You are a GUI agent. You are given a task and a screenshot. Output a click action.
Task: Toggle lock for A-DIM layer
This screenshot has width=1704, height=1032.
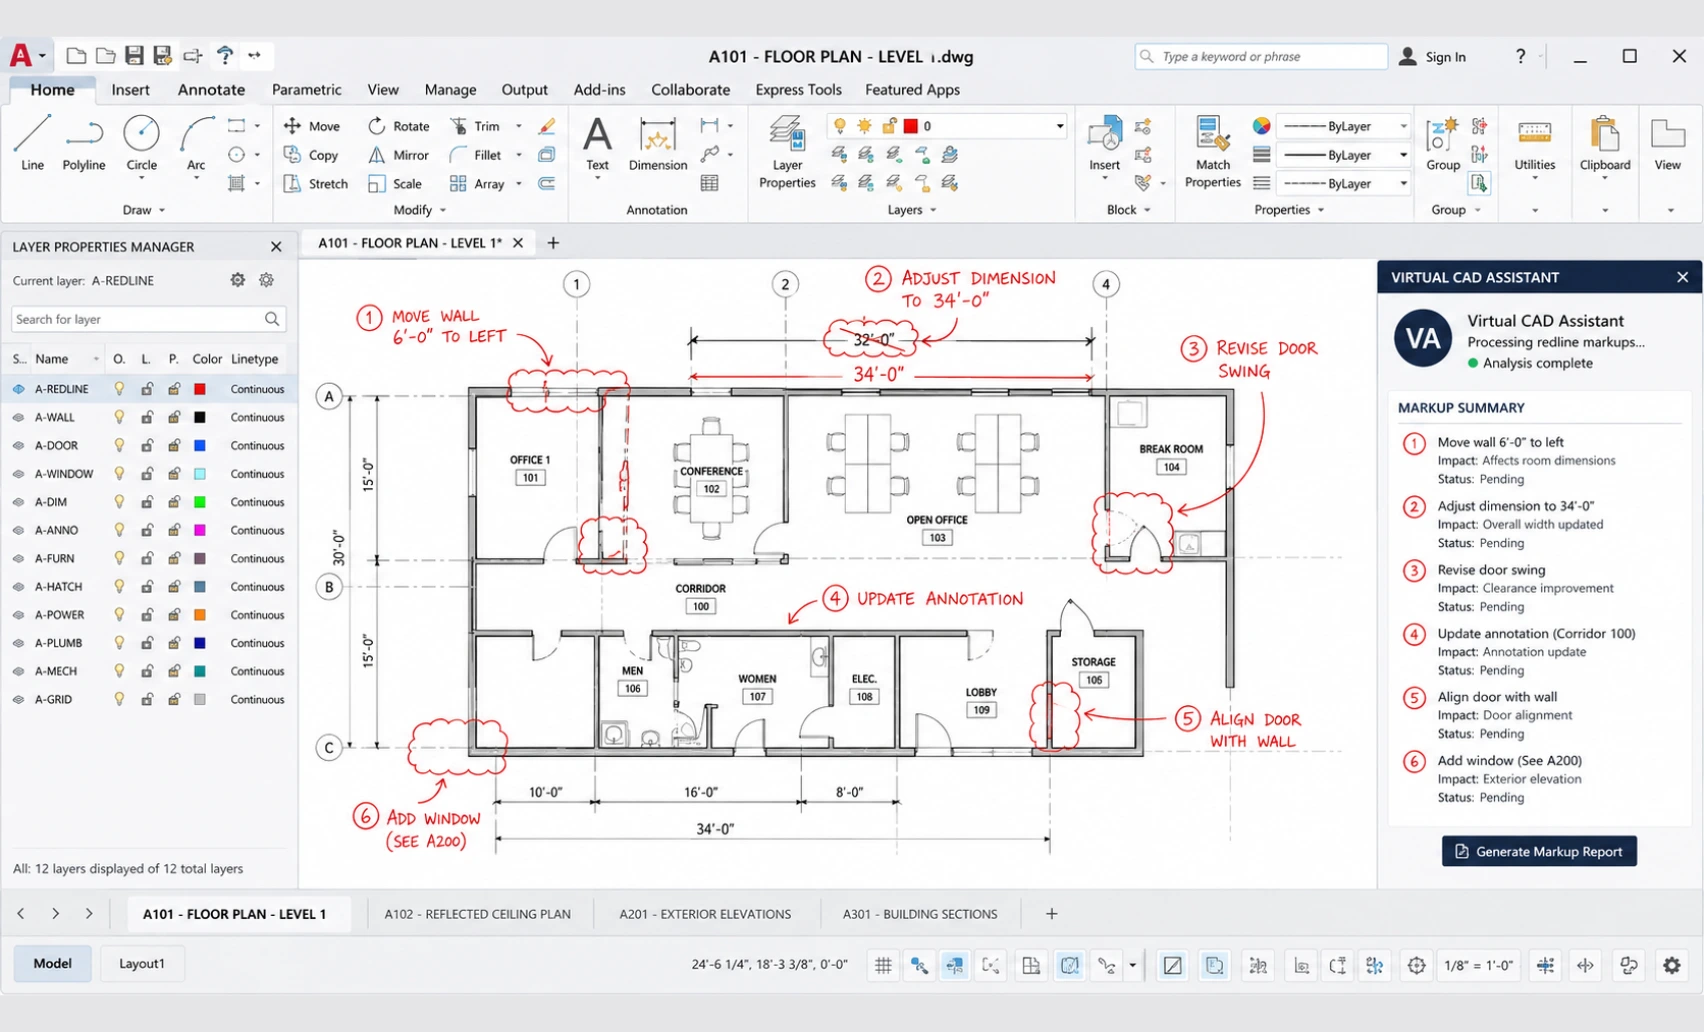[147, 502]
